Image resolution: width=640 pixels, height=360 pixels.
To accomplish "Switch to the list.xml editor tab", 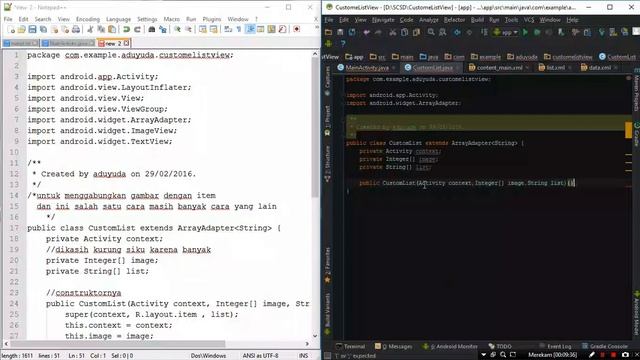I will point(555,68).
